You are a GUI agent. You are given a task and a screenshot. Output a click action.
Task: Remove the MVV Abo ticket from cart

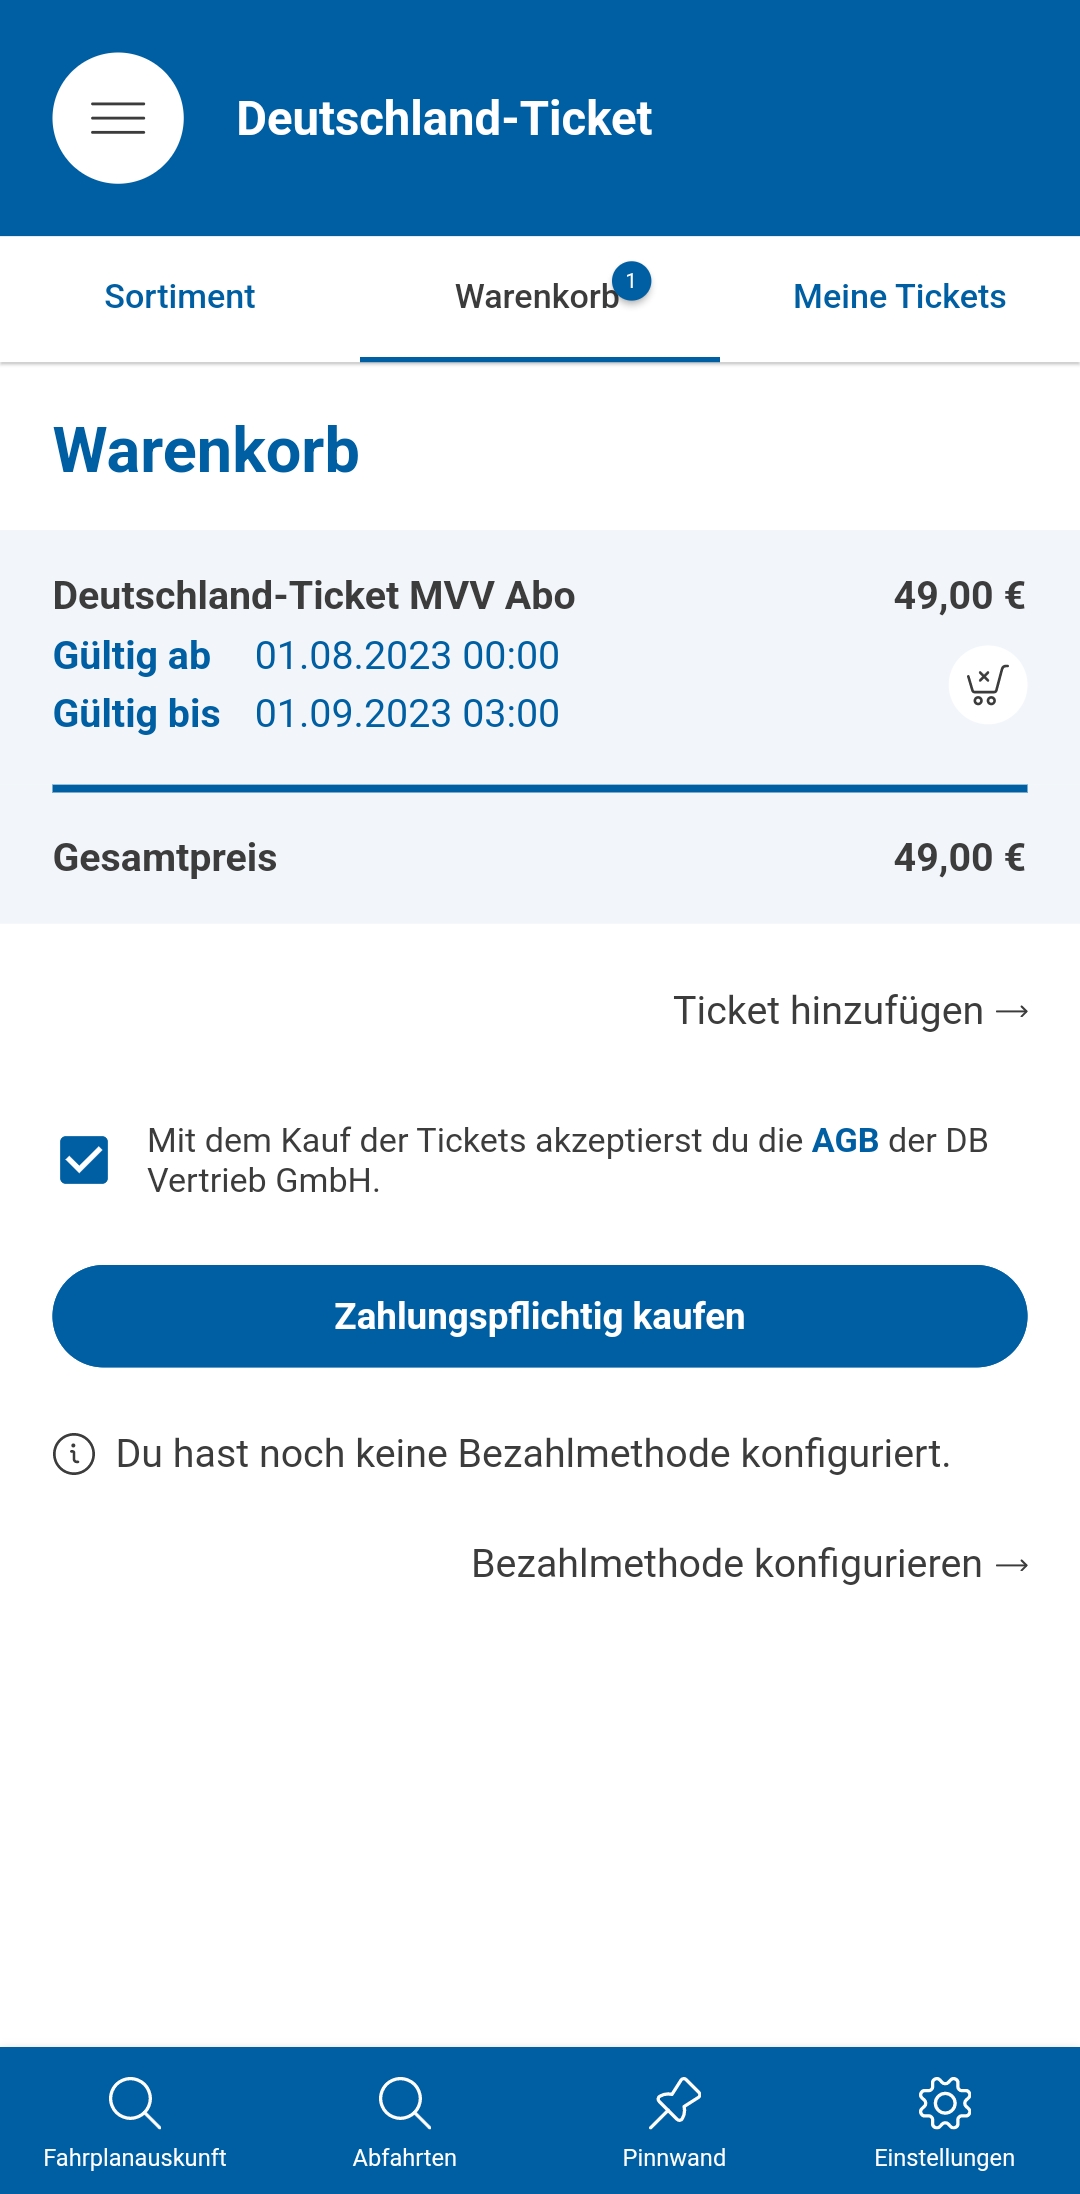(x=987, y=685)
